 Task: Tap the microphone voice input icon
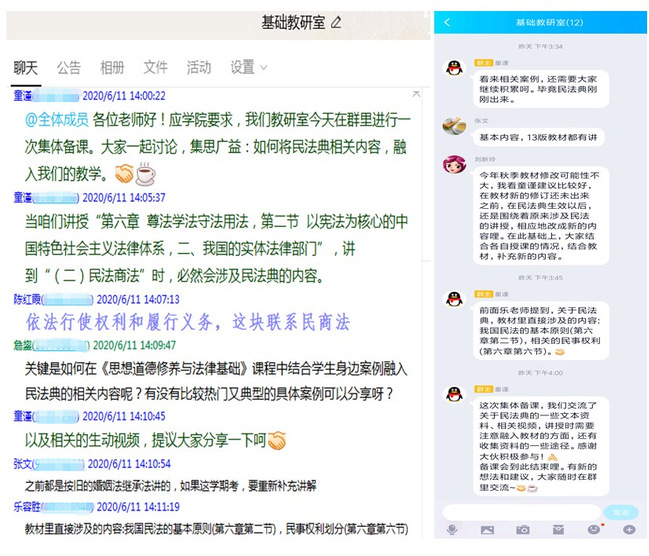(452, 529)
